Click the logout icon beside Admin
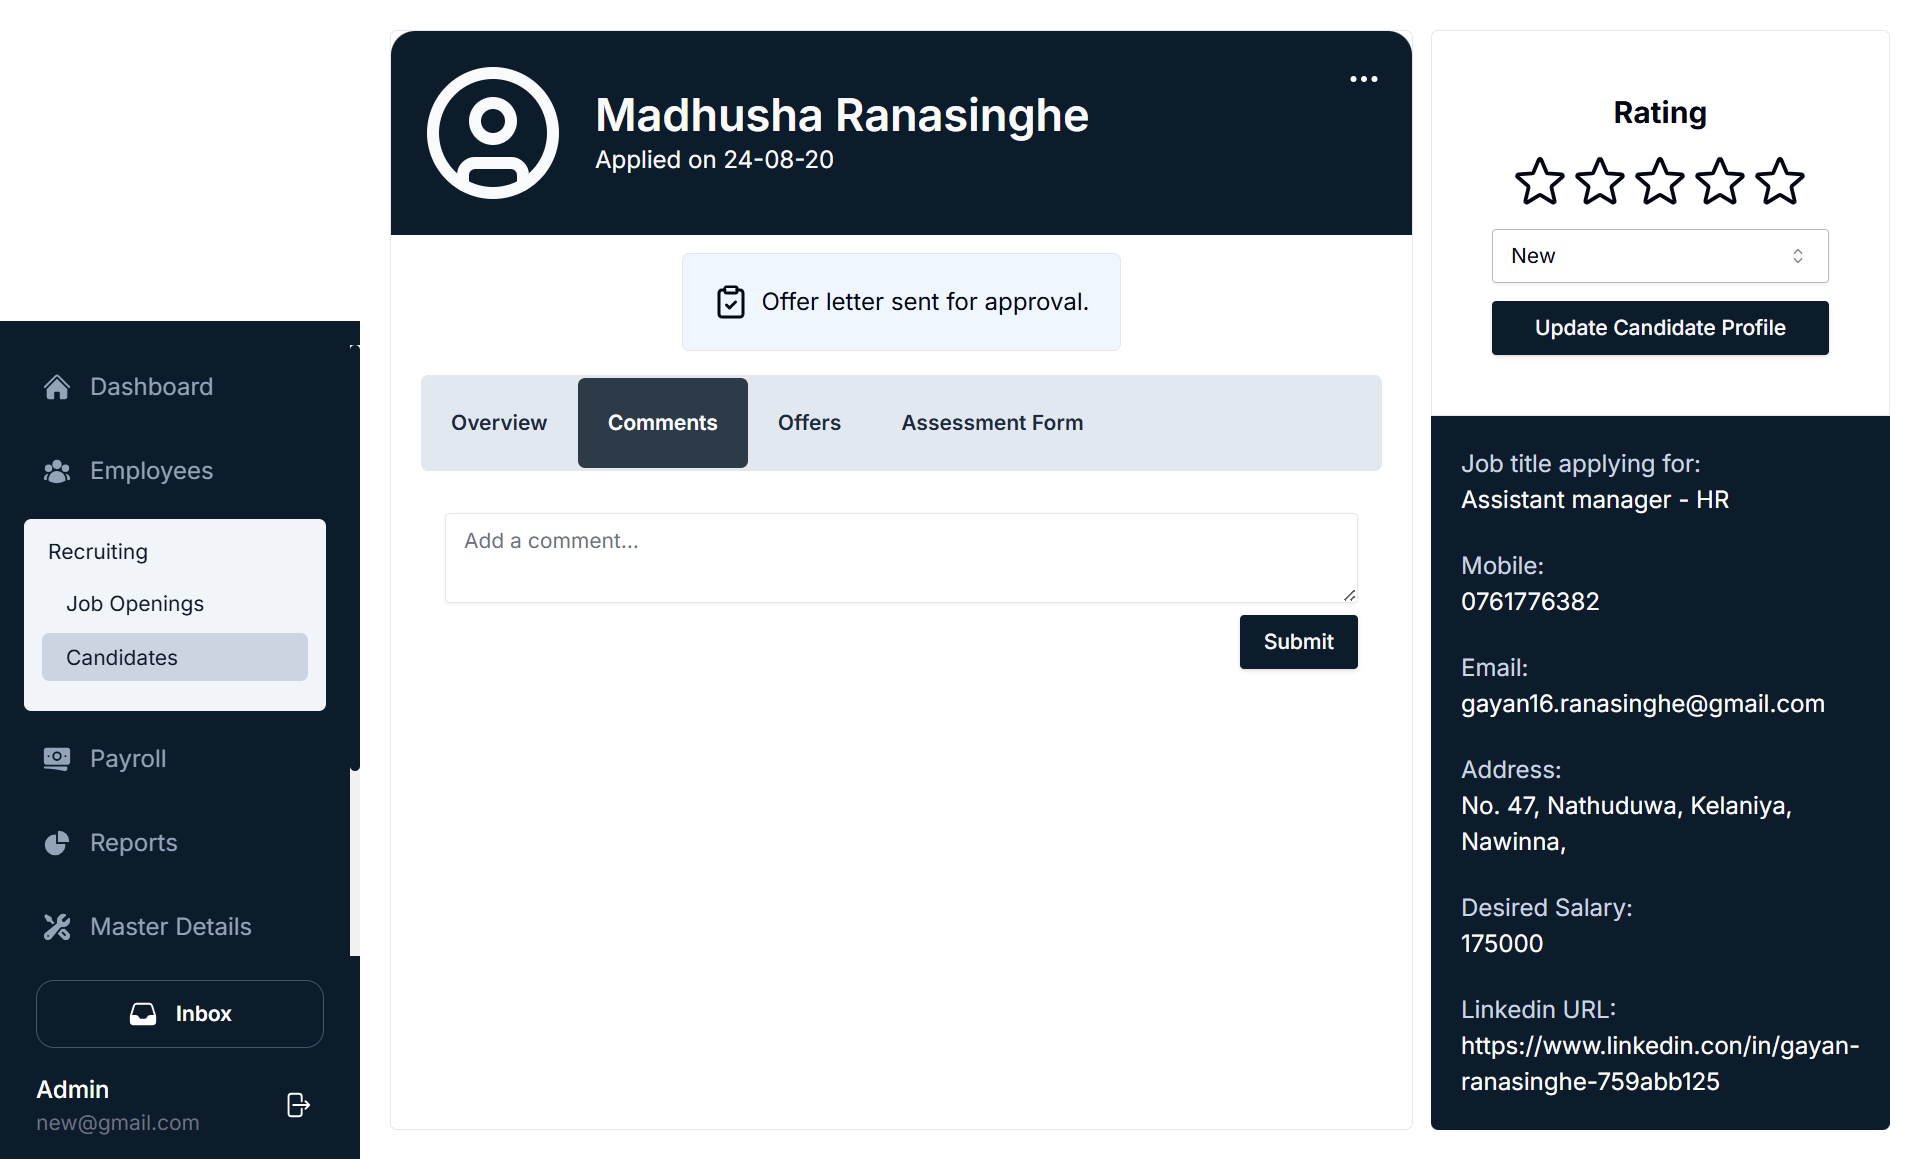The width and height of the screenshot is (1920, 1159). [297, 1105]
